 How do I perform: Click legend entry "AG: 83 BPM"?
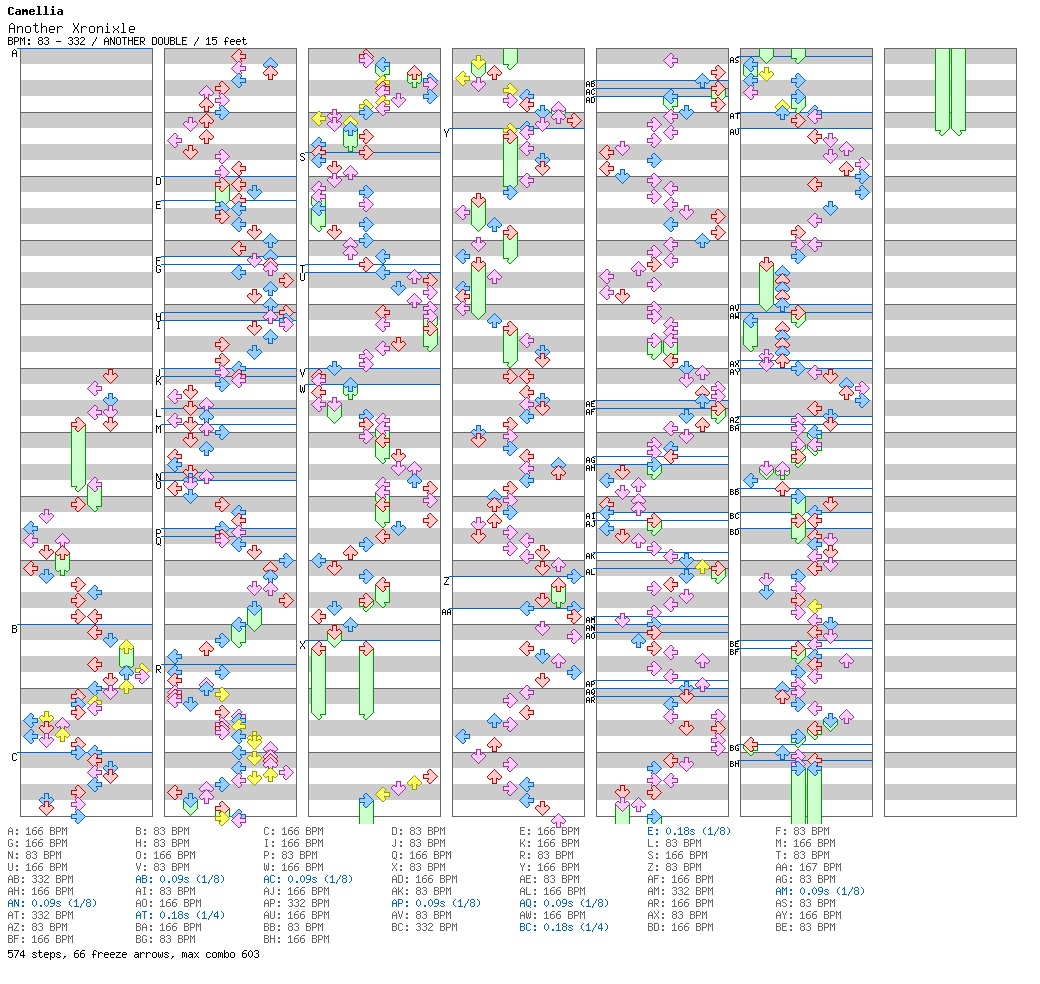pyautogui.click(x=805, y=879)
